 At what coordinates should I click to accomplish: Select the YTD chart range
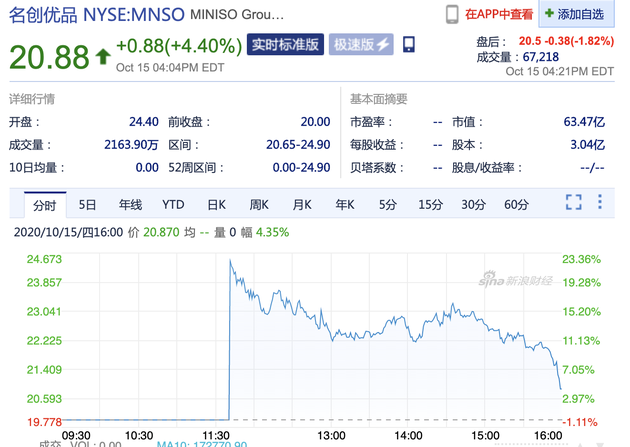click(x=174, y=205)
